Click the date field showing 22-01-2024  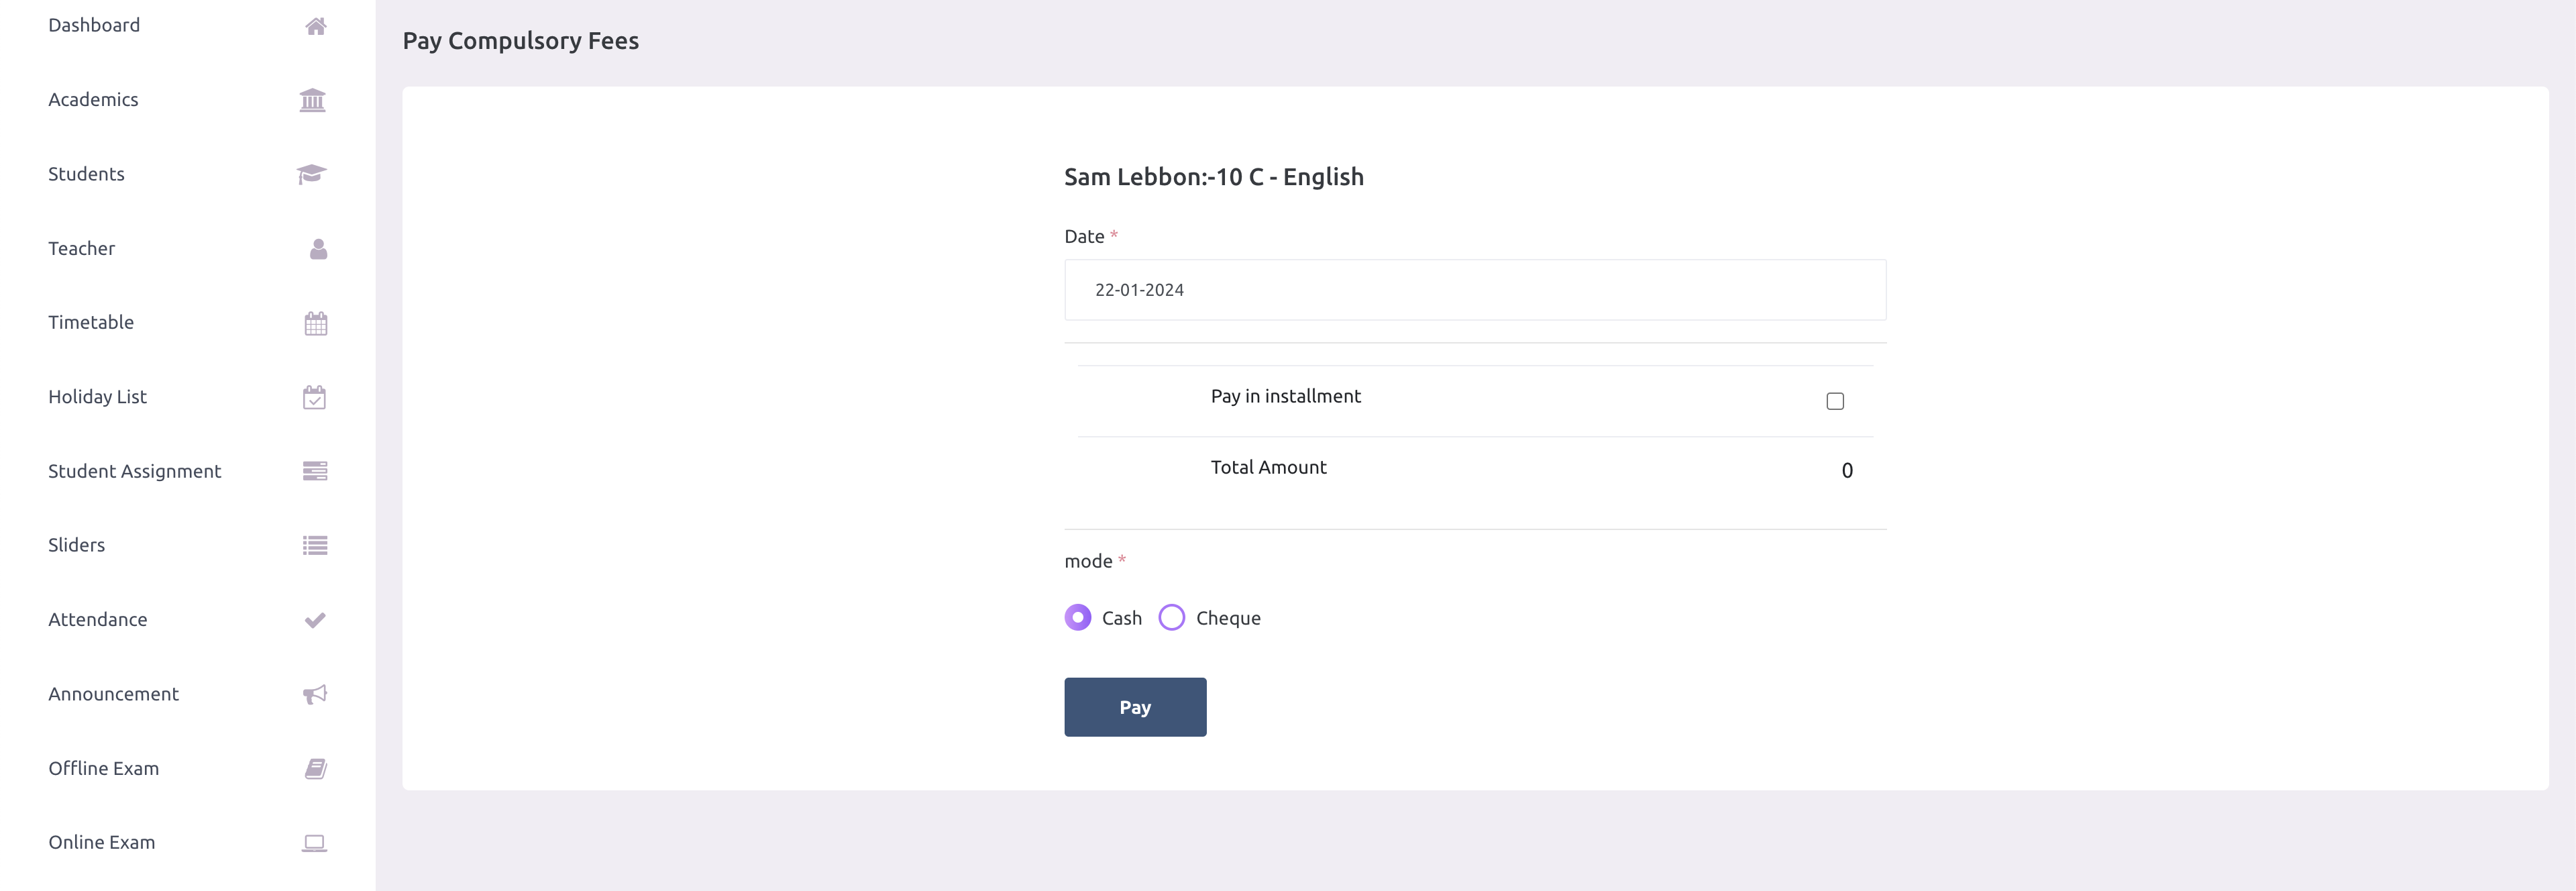click(x=1474, y=289)
